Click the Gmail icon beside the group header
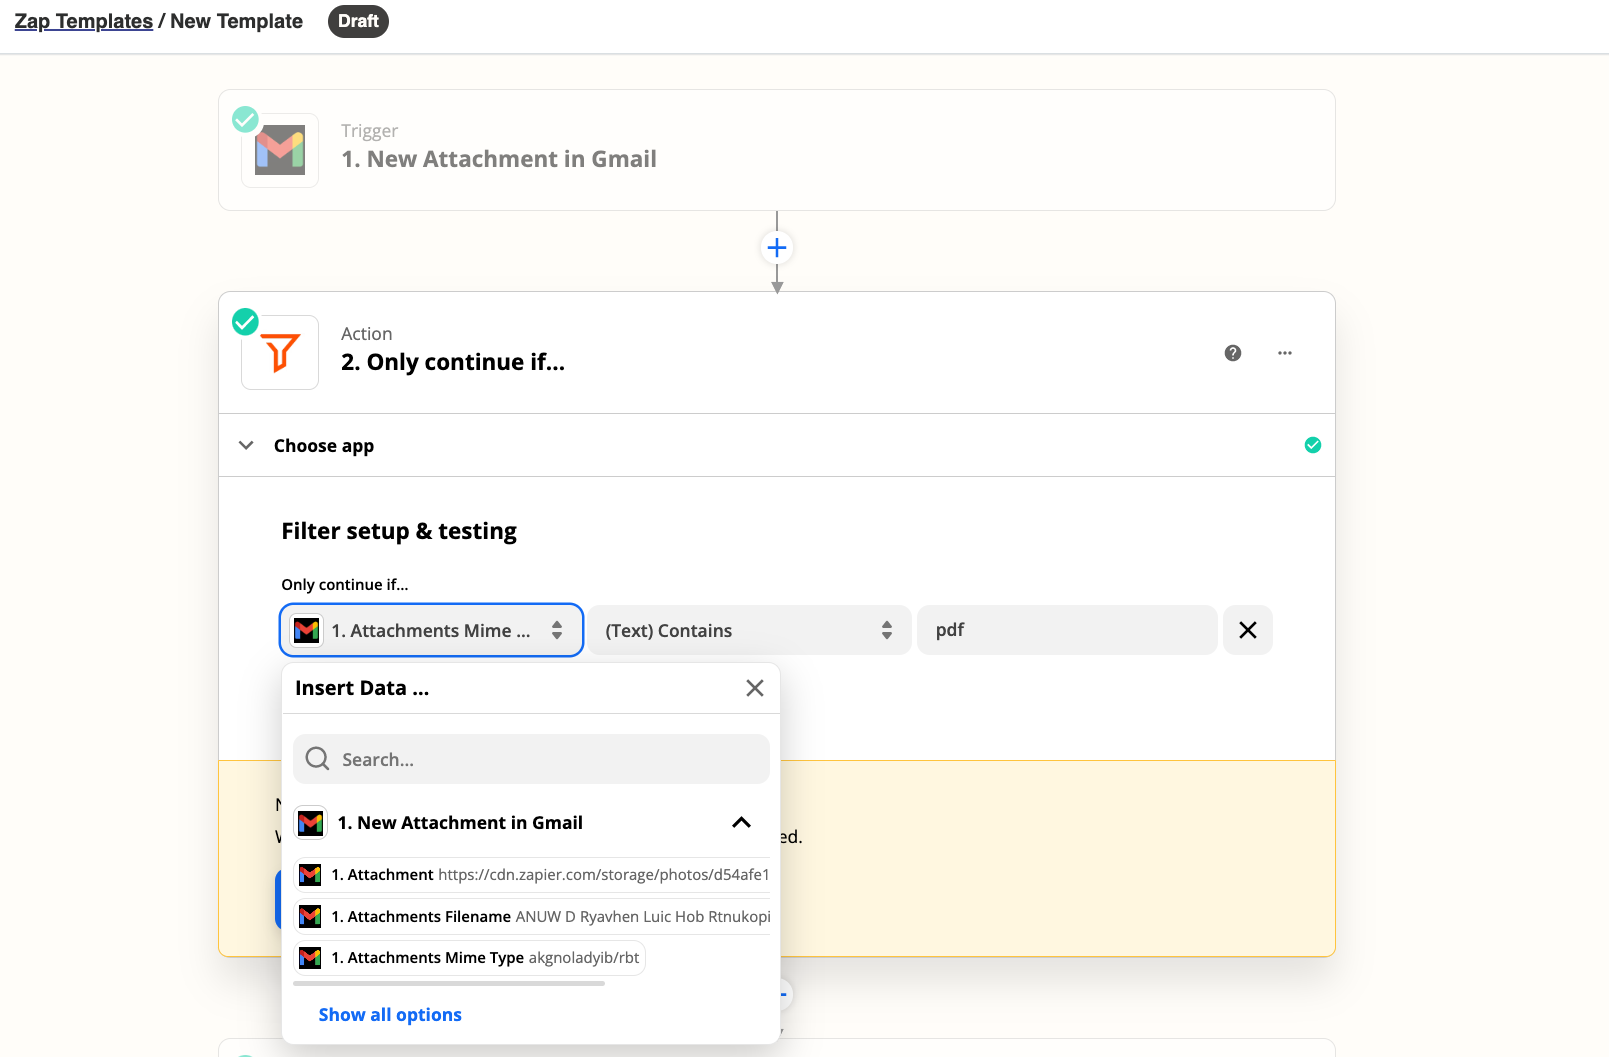The width and height of the screenshot is (1609, 1057). (x=311, y=823)
